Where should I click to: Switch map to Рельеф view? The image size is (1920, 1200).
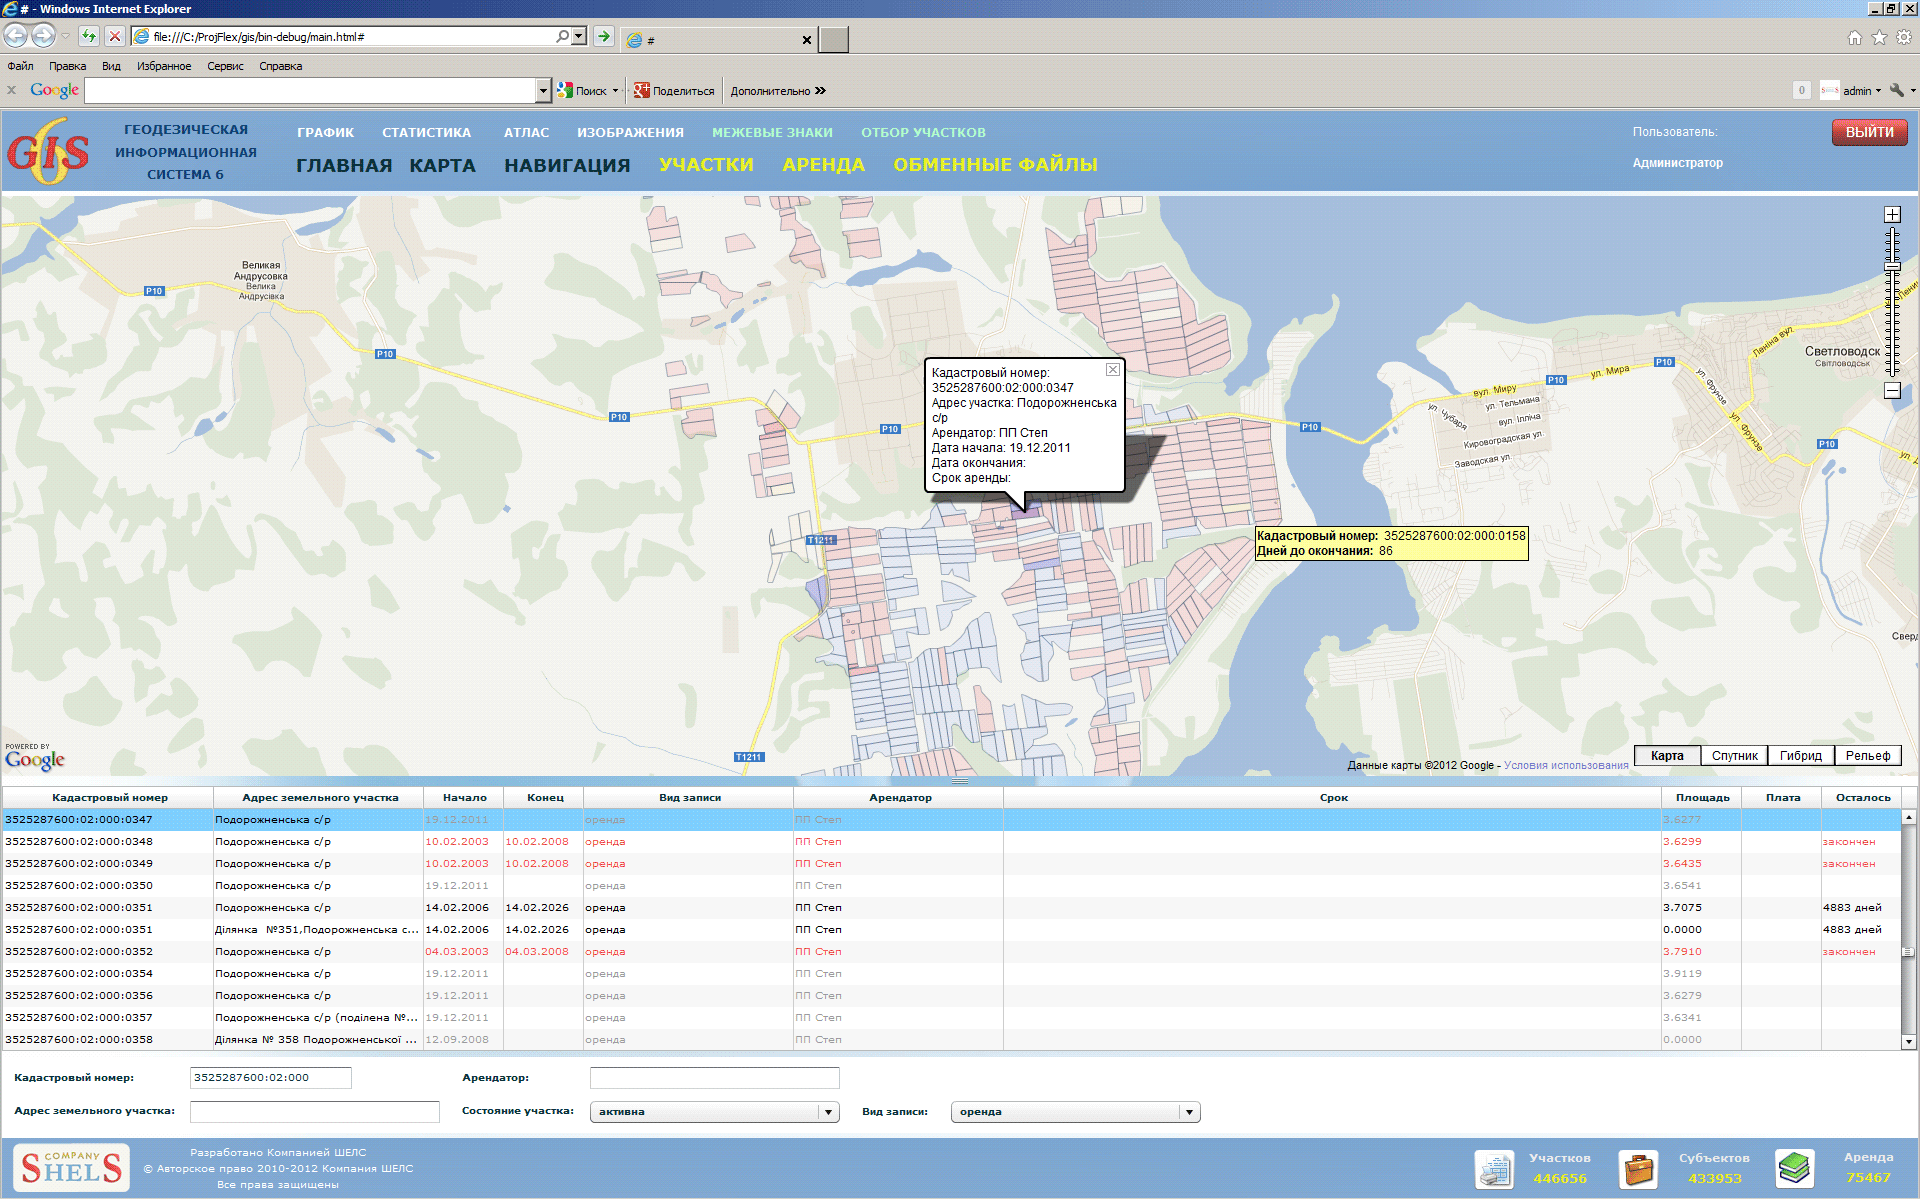1867,756
